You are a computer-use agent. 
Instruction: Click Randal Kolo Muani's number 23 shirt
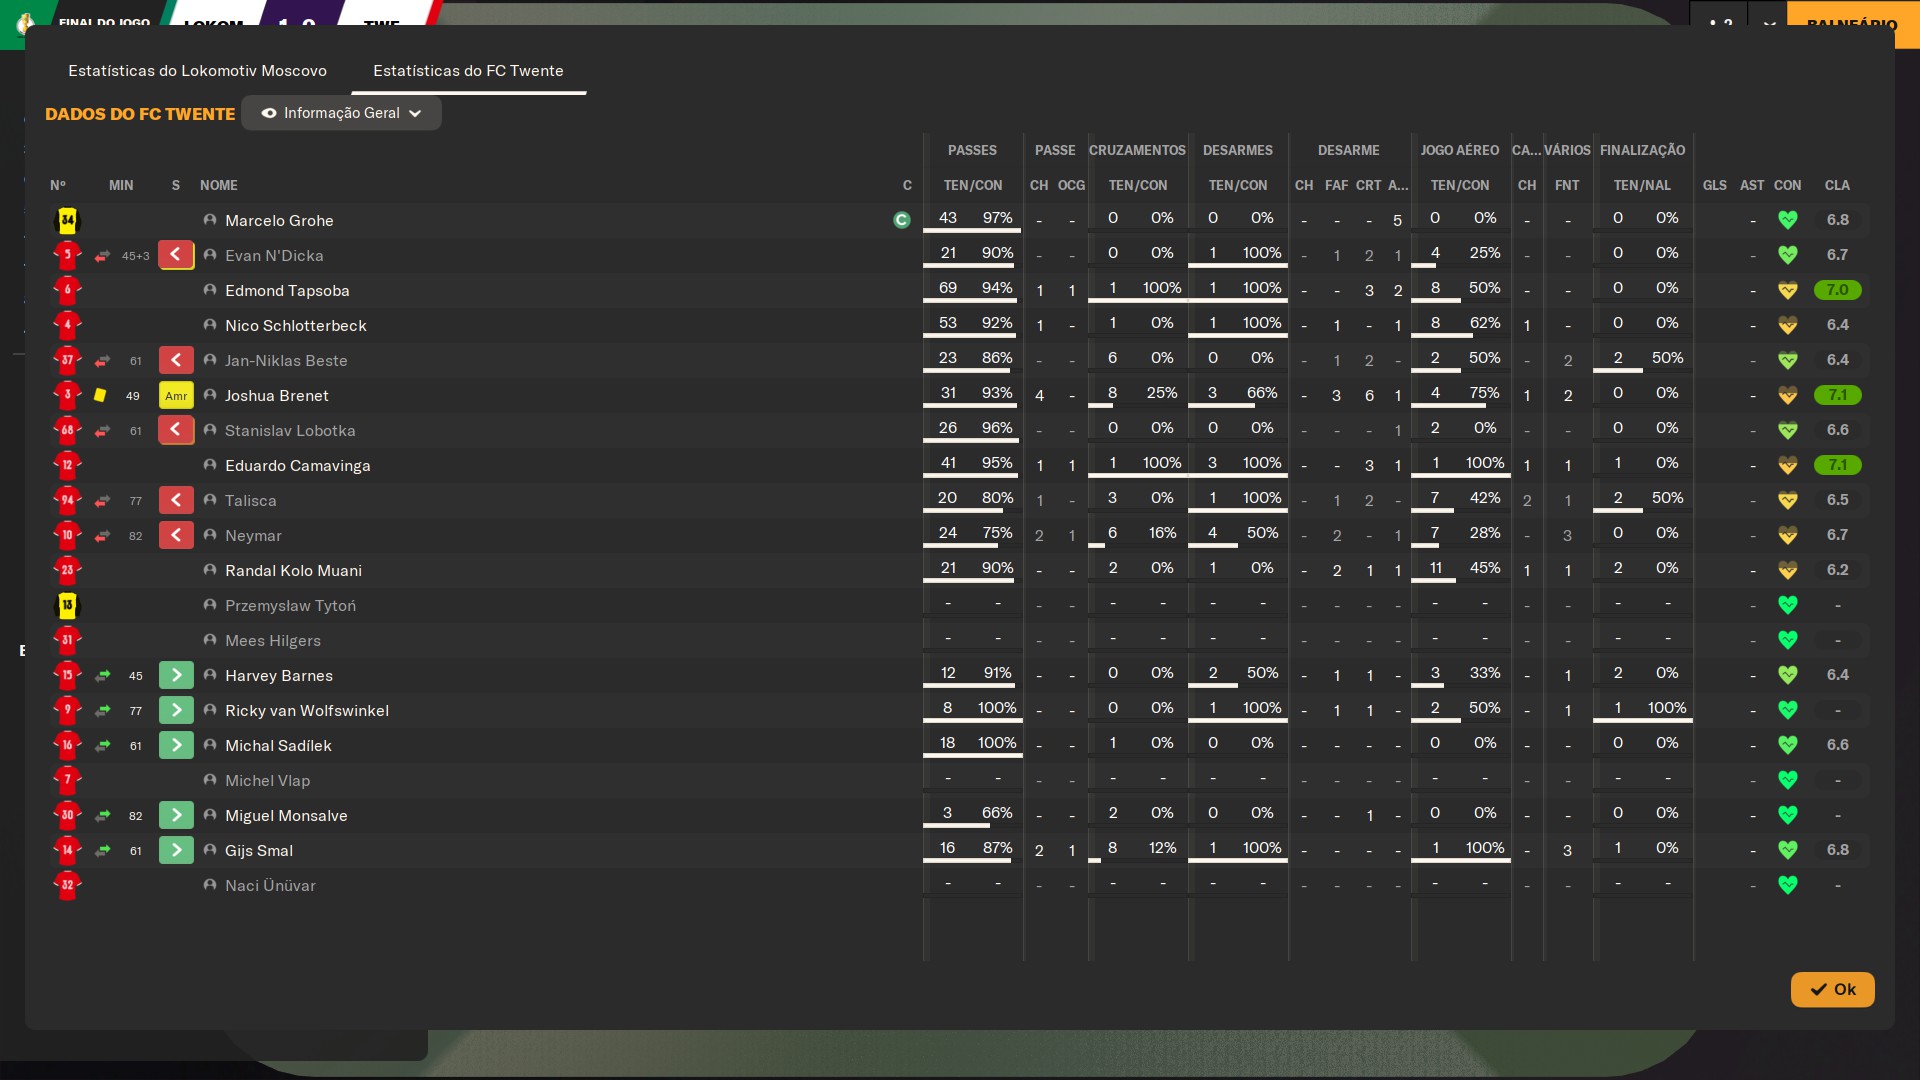(x=67, y=570)
